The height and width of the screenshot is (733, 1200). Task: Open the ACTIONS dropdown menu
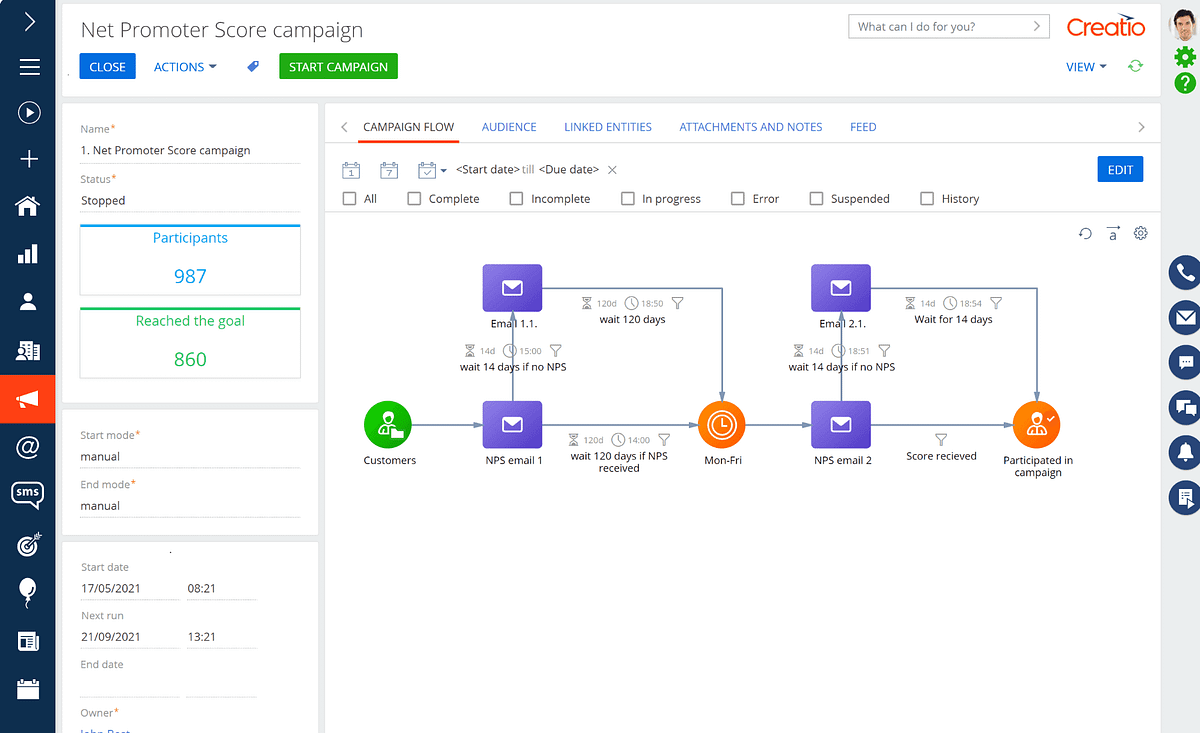coord(184,66)
